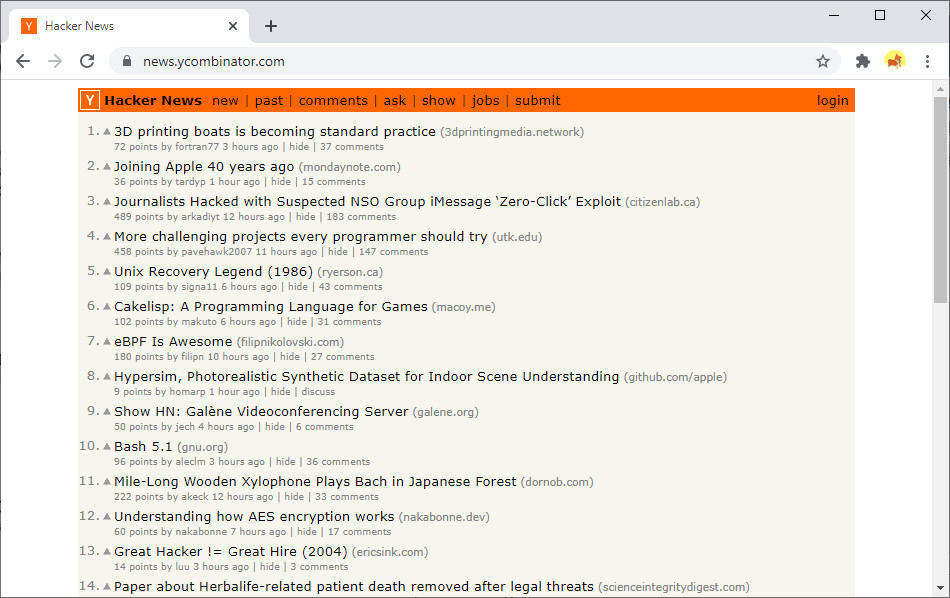The width and height of the screenshot is (950, 598).
Task: Click the citizenlab.ca domain link
Action: coord(663,202)
